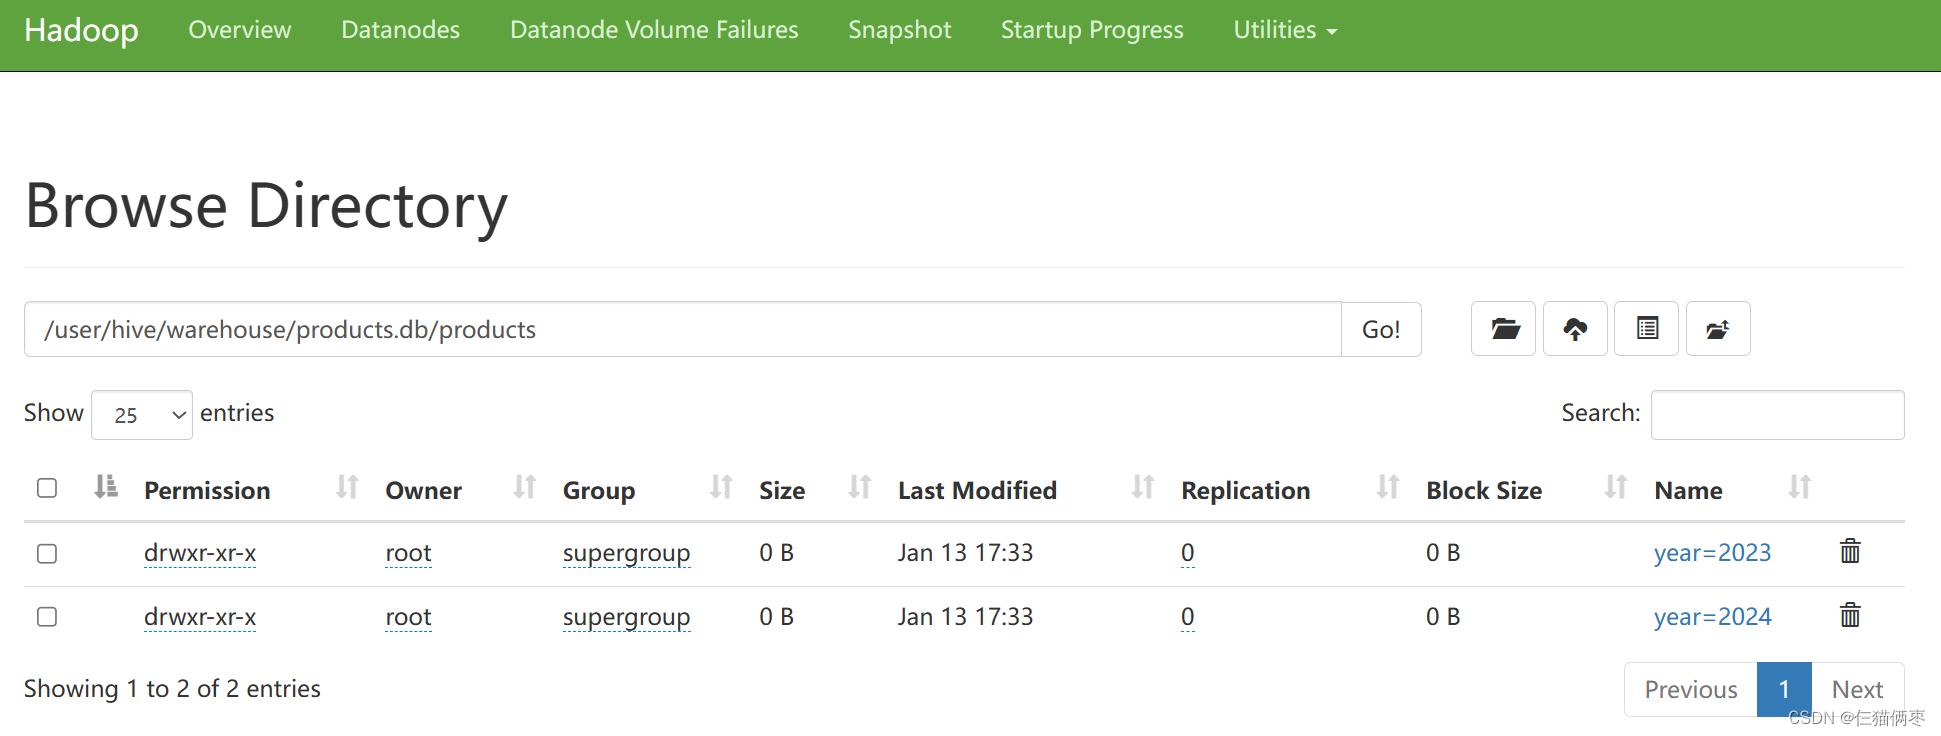
Task: Expand the Utilities dropdown menu
Action: [1285, 30]
